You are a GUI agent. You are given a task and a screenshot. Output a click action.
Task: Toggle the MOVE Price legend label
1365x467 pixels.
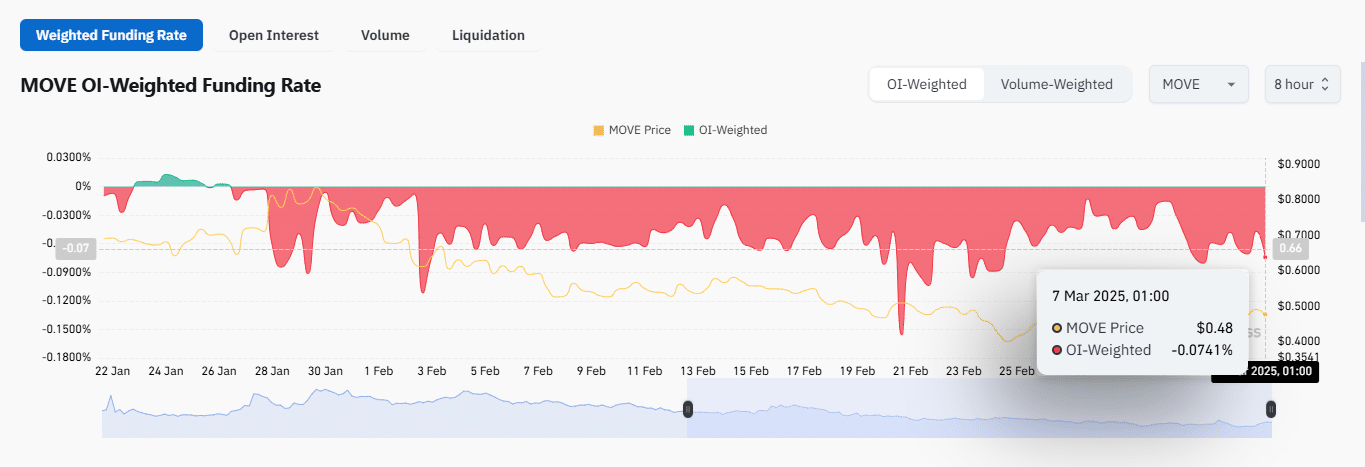pos(639,130)
